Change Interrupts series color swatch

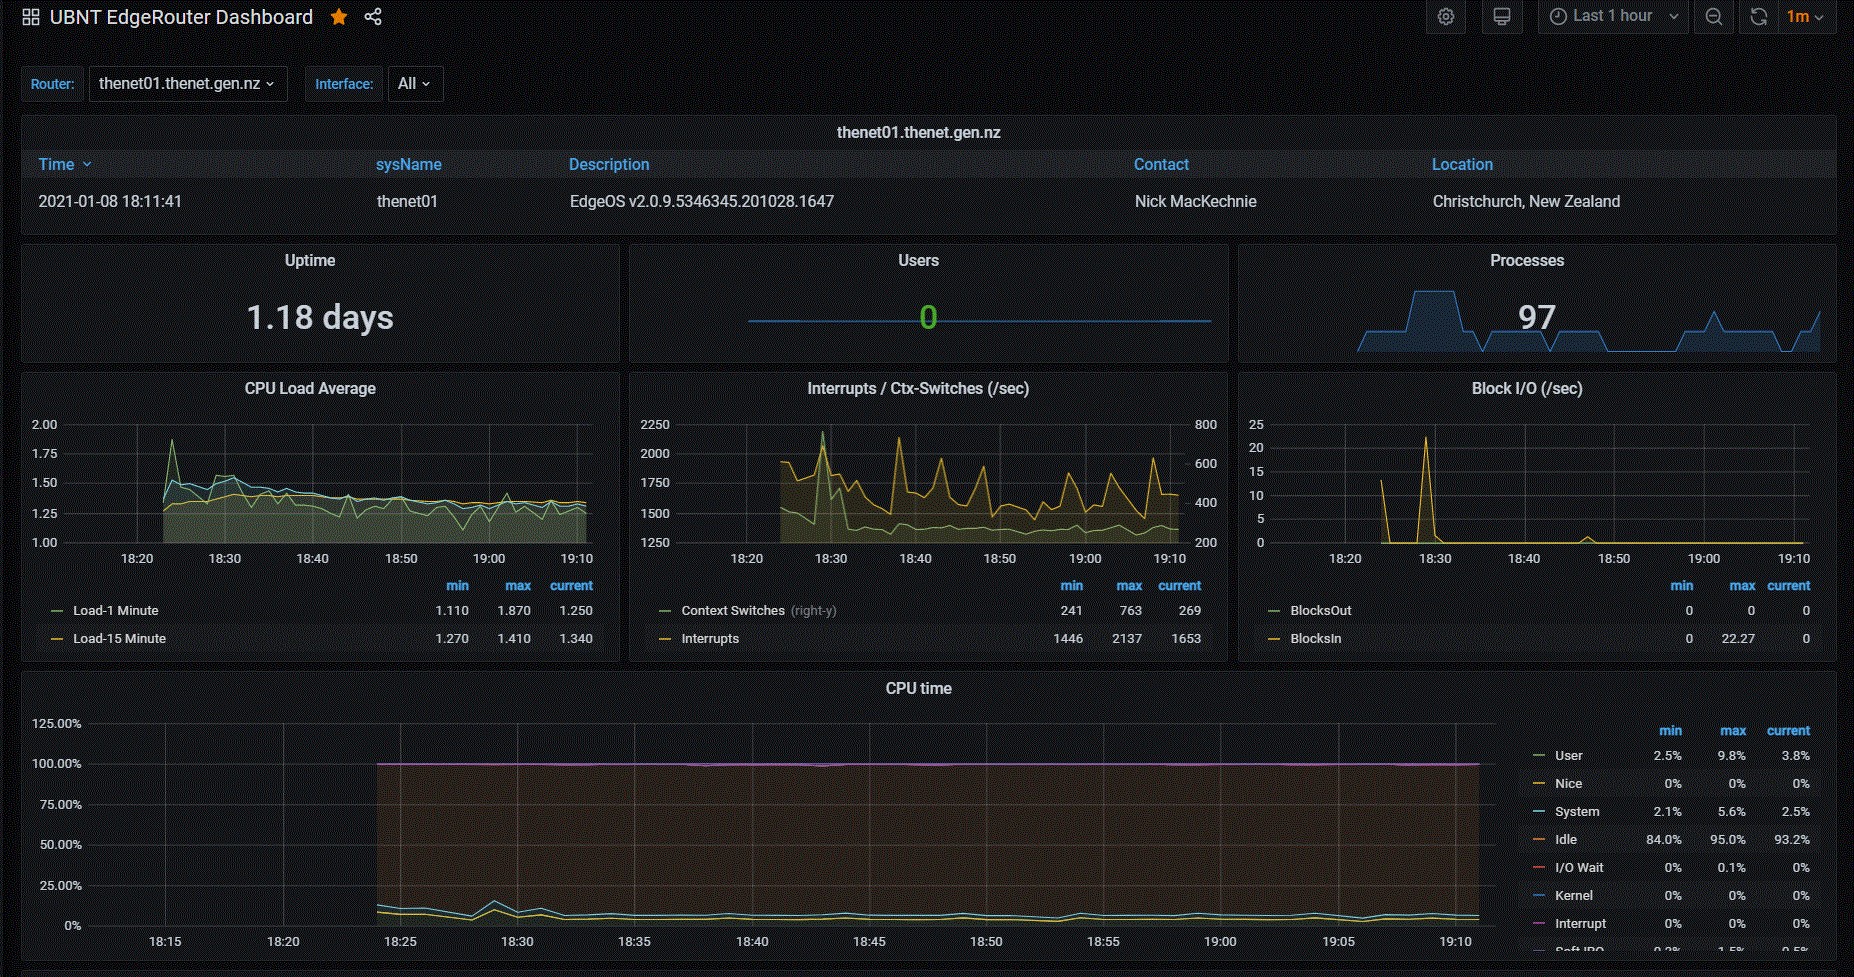point(665,639)
